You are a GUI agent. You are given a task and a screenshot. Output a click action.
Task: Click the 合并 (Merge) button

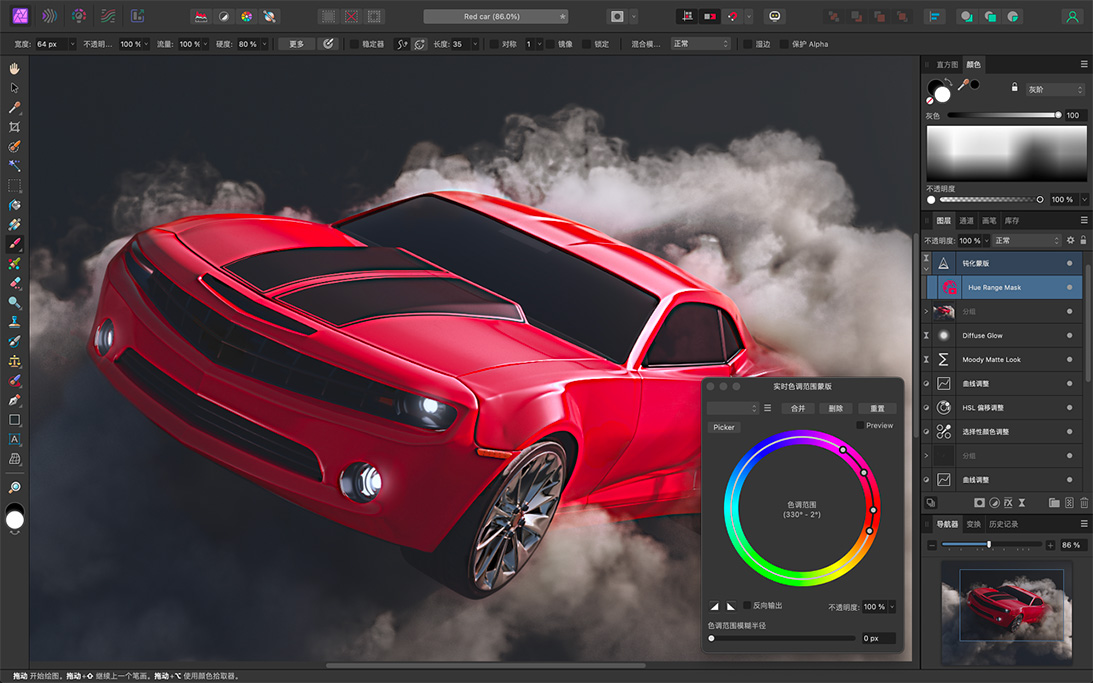(797, 409)
